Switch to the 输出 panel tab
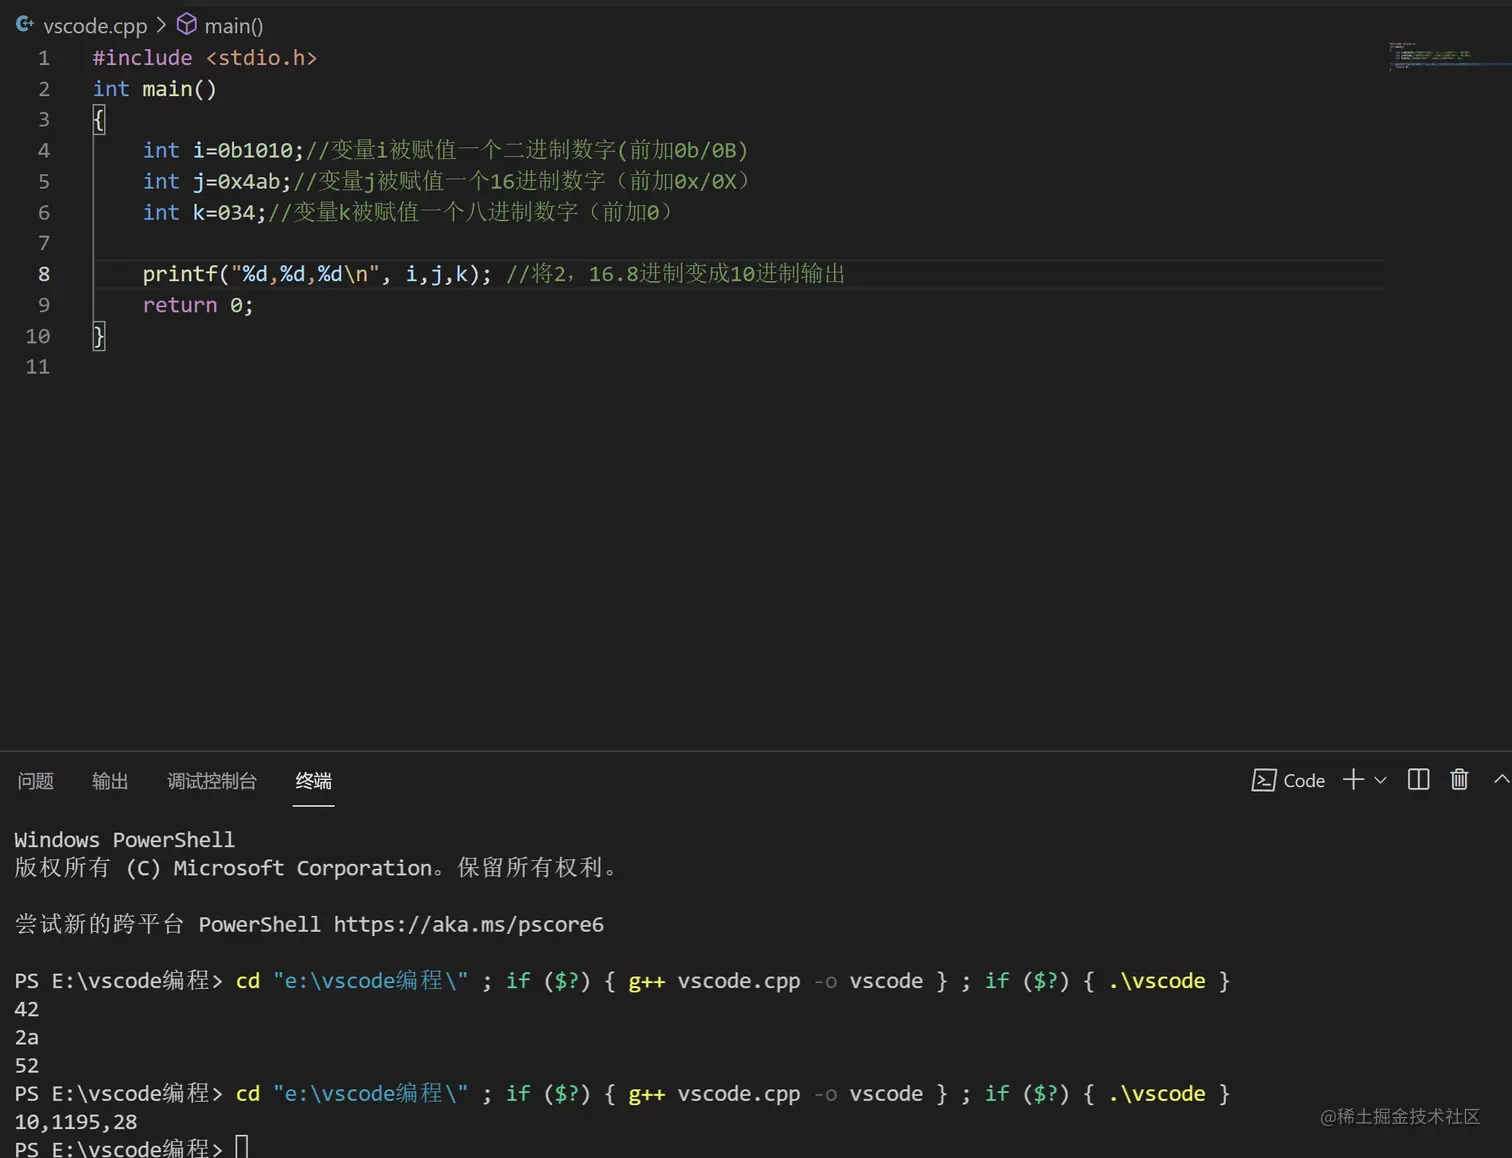This screenshot has width=1512, height=1158. click(x=110, y=781)
